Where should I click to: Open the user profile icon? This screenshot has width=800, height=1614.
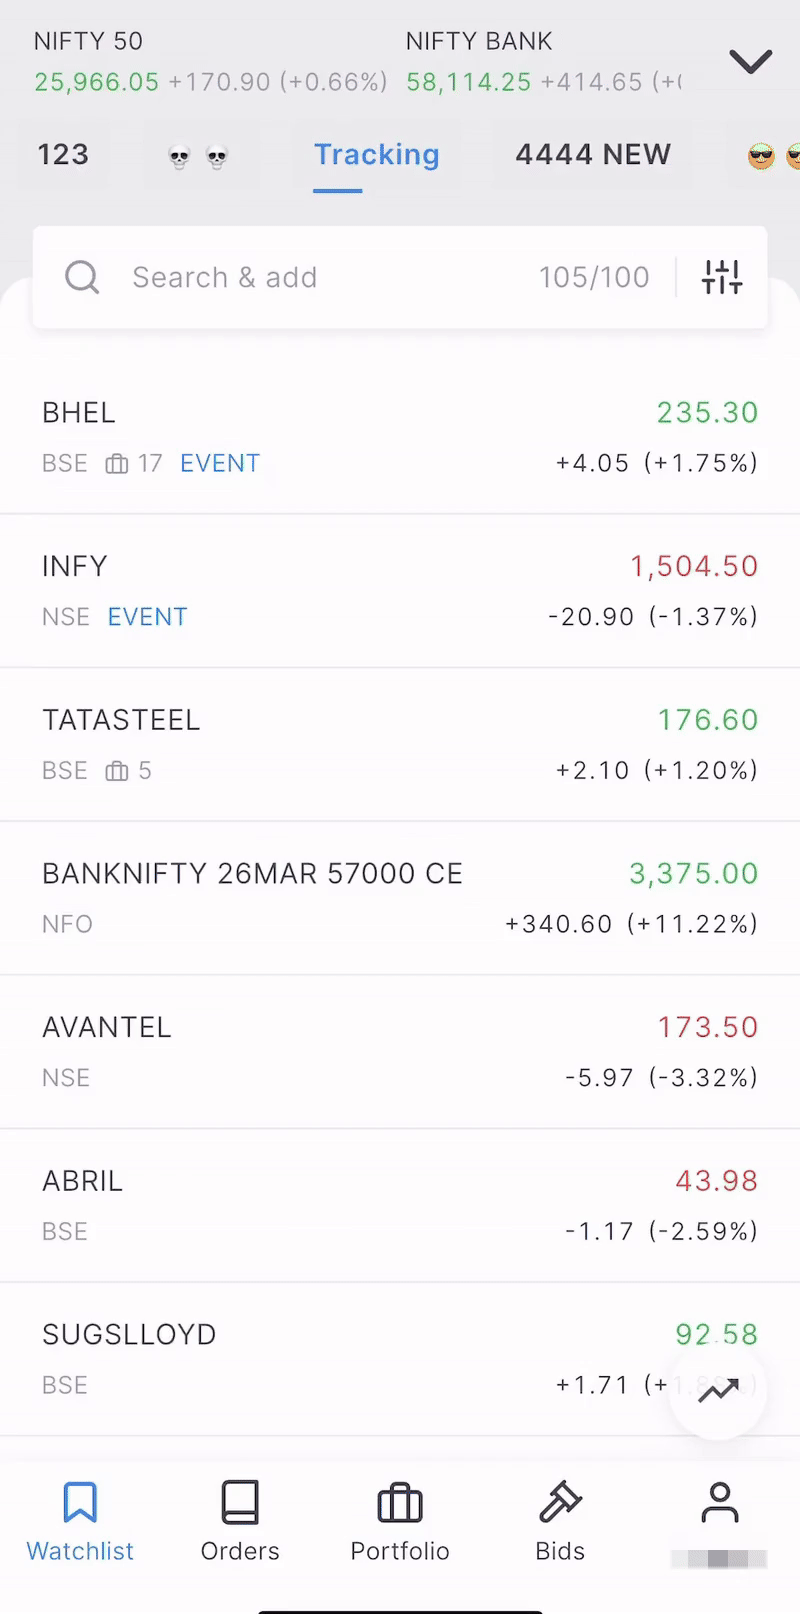(x=719, y=1502)
